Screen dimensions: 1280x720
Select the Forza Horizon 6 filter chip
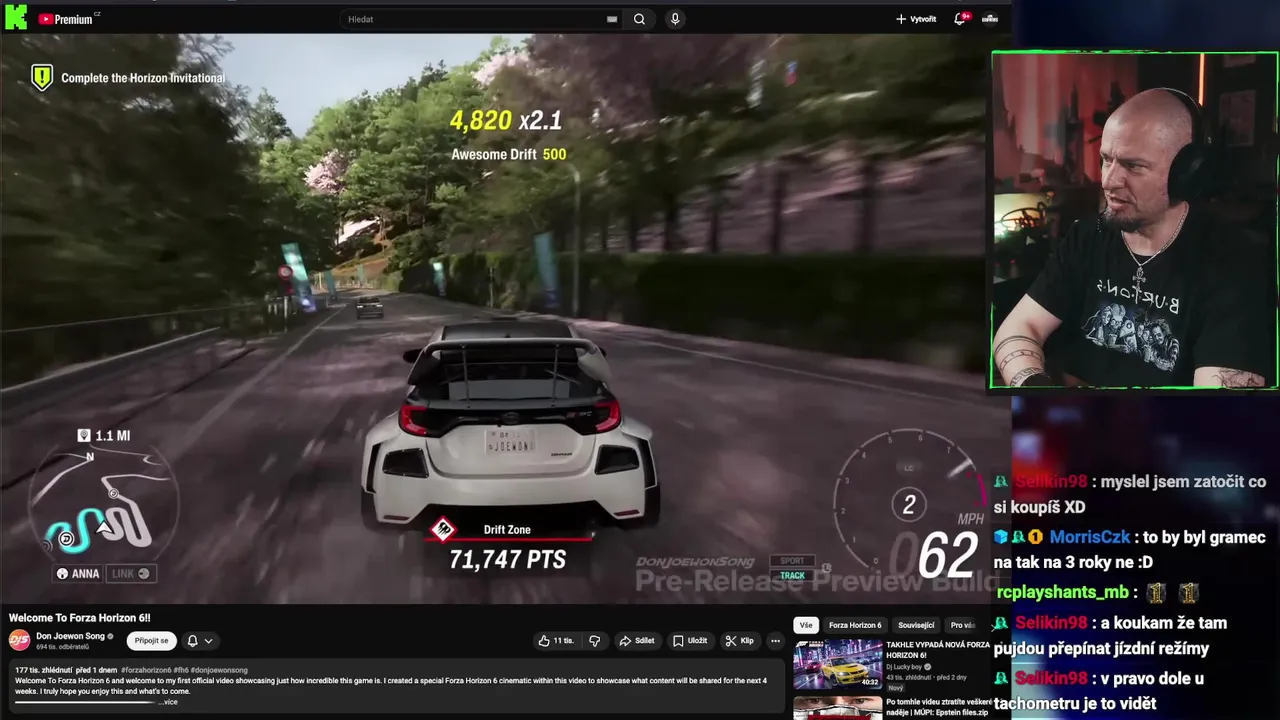coord(855,625)
